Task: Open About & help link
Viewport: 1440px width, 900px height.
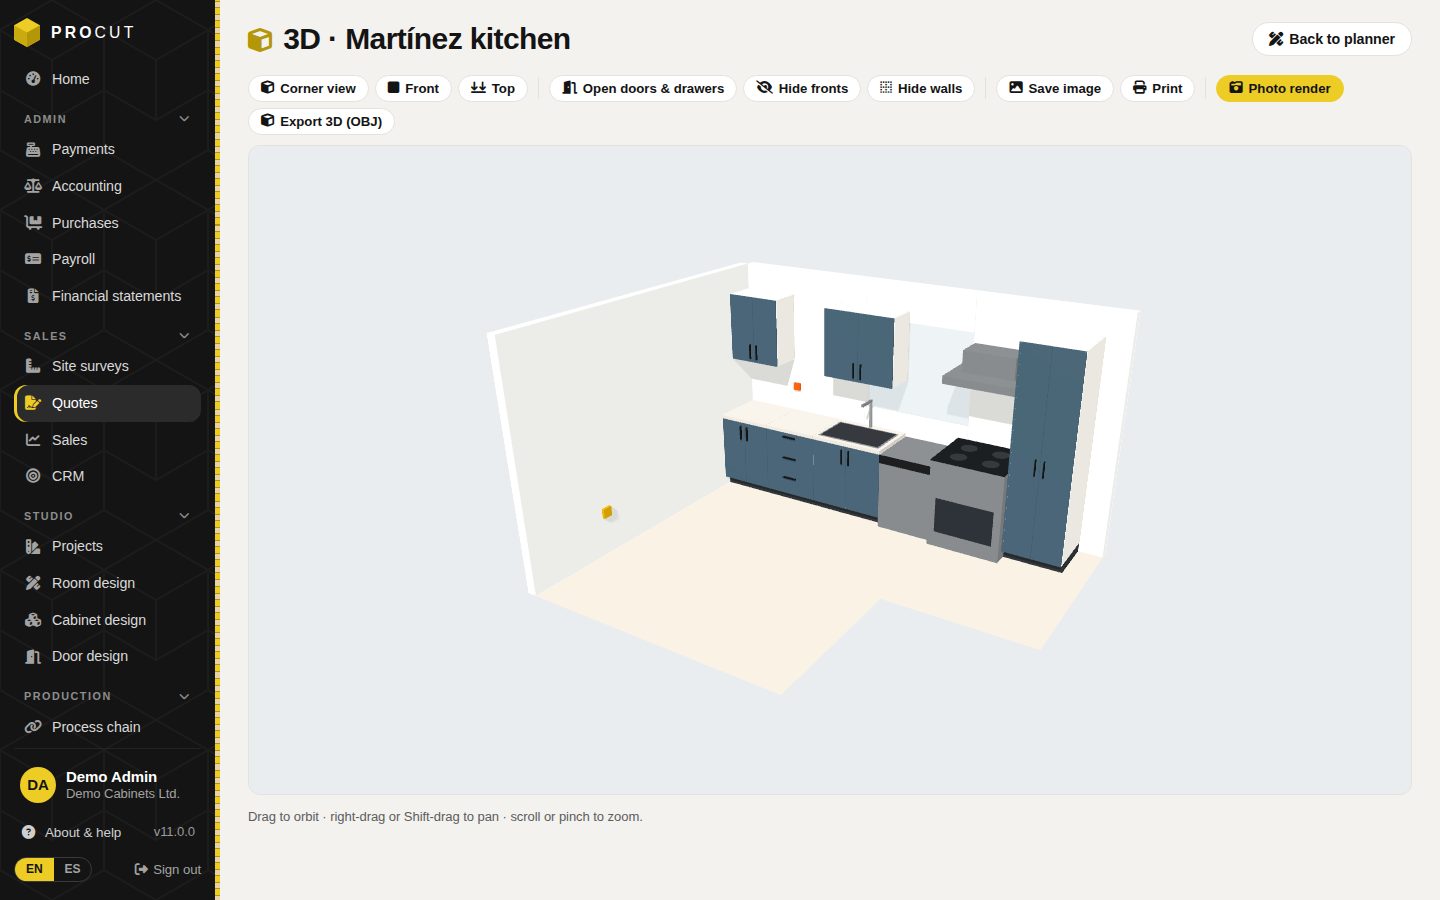Action: coord(72,832)
